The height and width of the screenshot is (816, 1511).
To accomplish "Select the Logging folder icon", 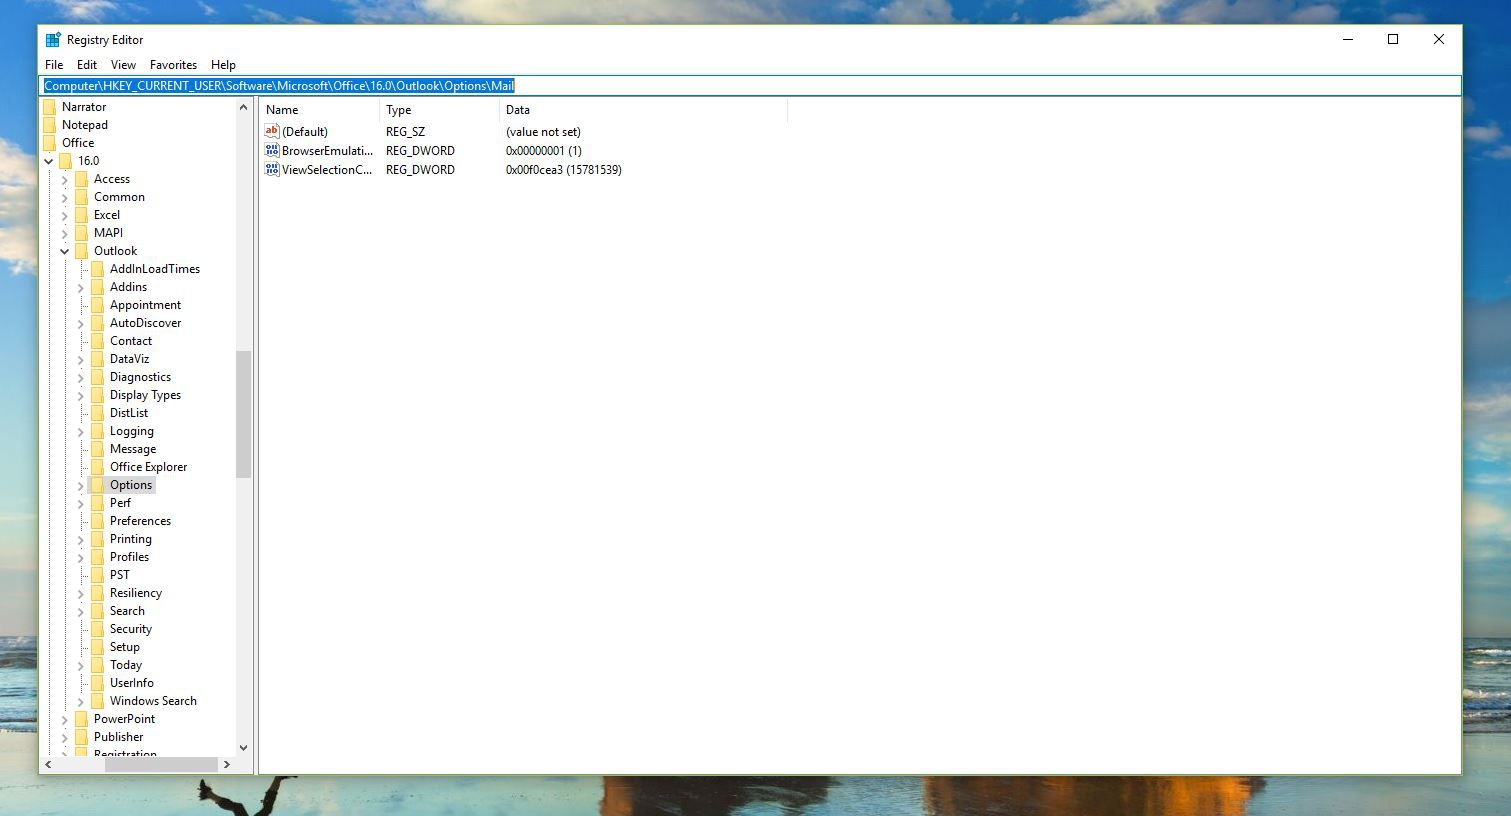I will (97, 431).
